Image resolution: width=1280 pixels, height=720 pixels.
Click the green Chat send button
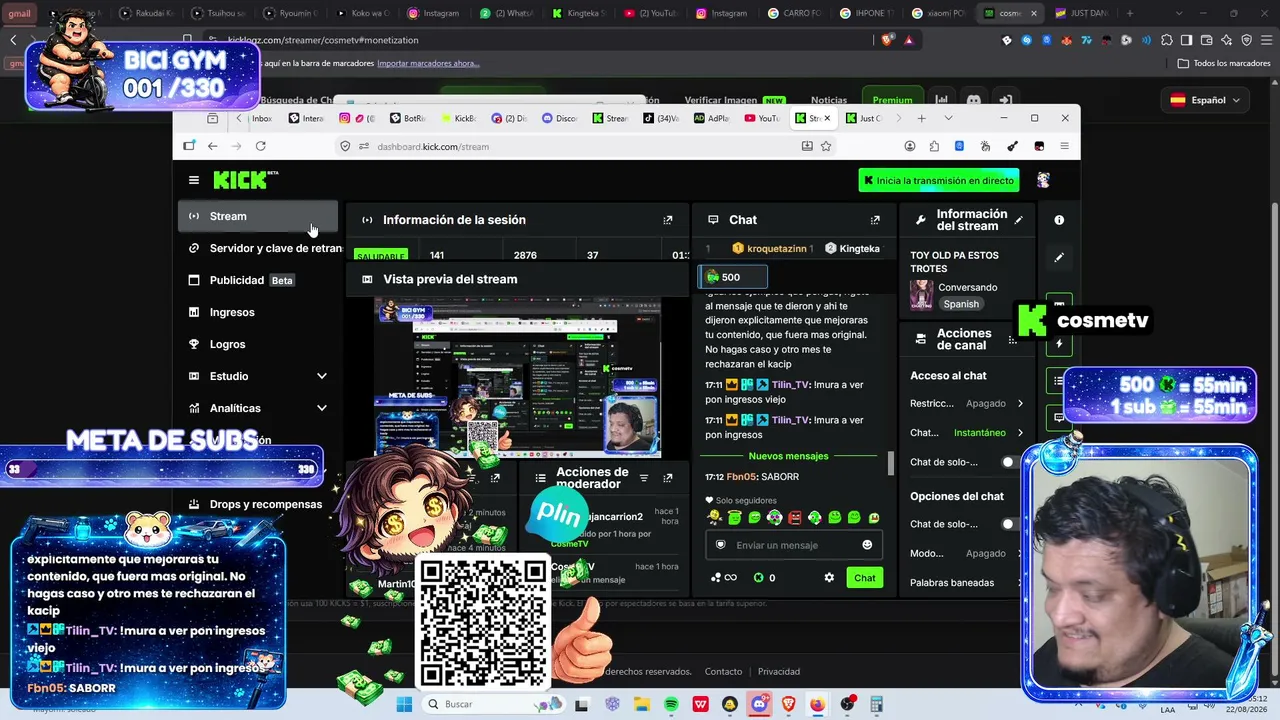[865, 577]
